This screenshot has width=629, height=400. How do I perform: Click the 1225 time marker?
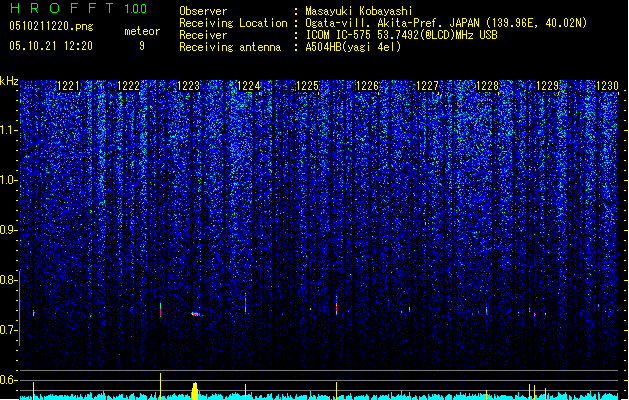tap(307, 86)
